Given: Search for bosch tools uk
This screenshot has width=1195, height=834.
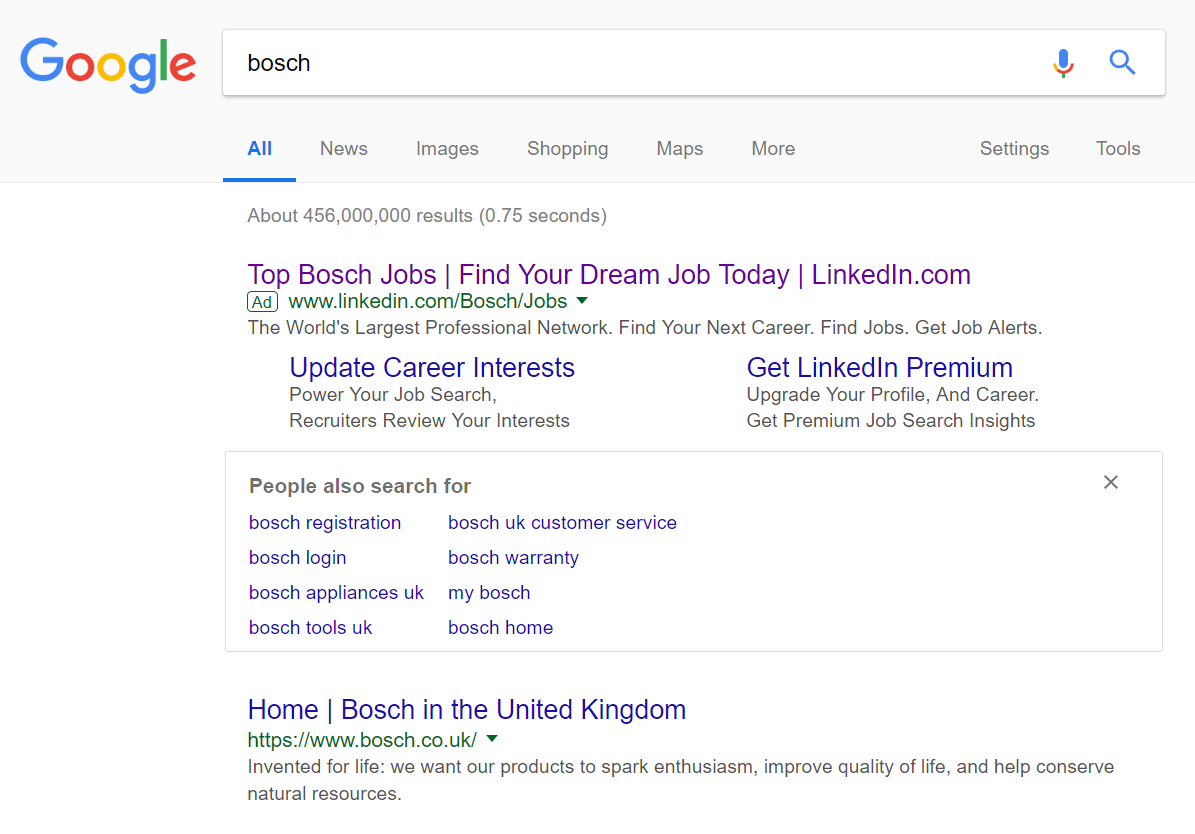Looking at the screenshot, I should tap(310, 628).
